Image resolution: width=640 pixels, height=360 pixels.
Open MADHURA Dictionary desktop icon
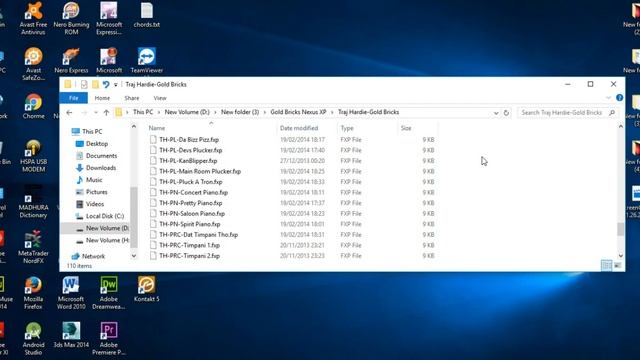[x=33, y=201]
